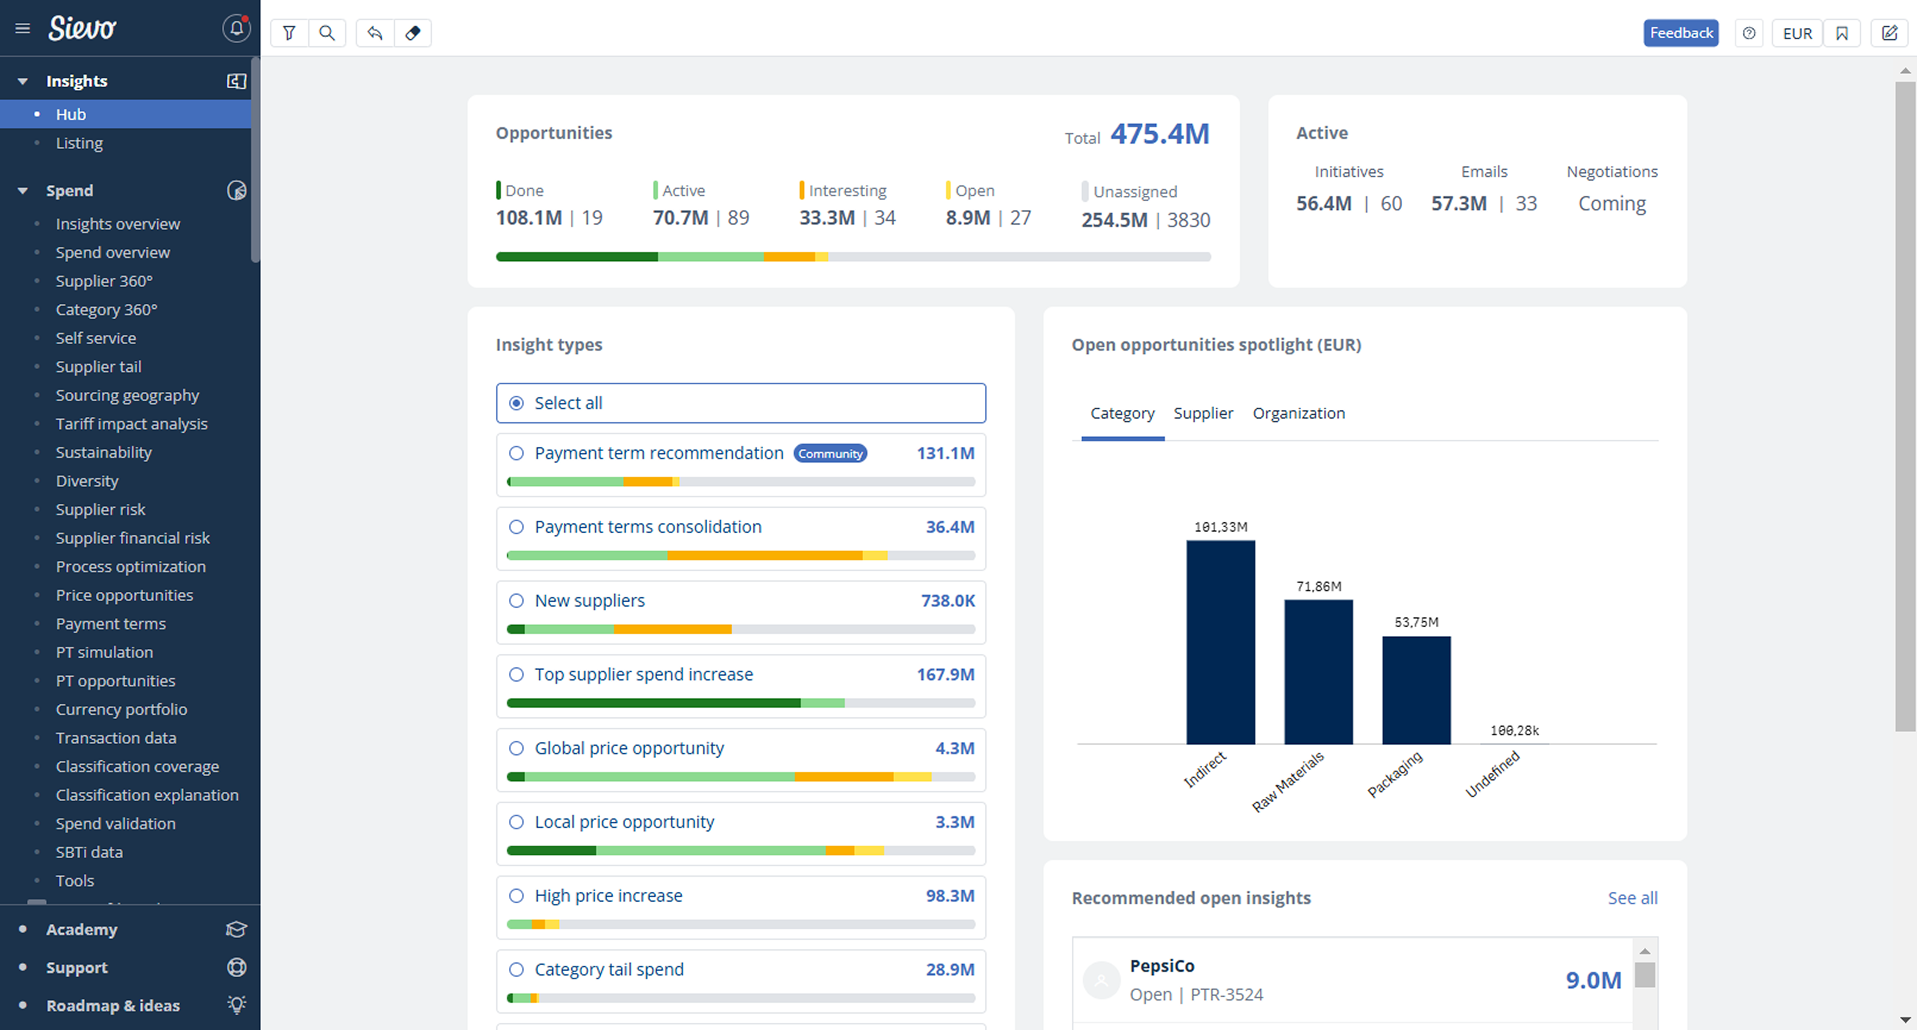Toggle the hamburger menu

click(22, 29)
